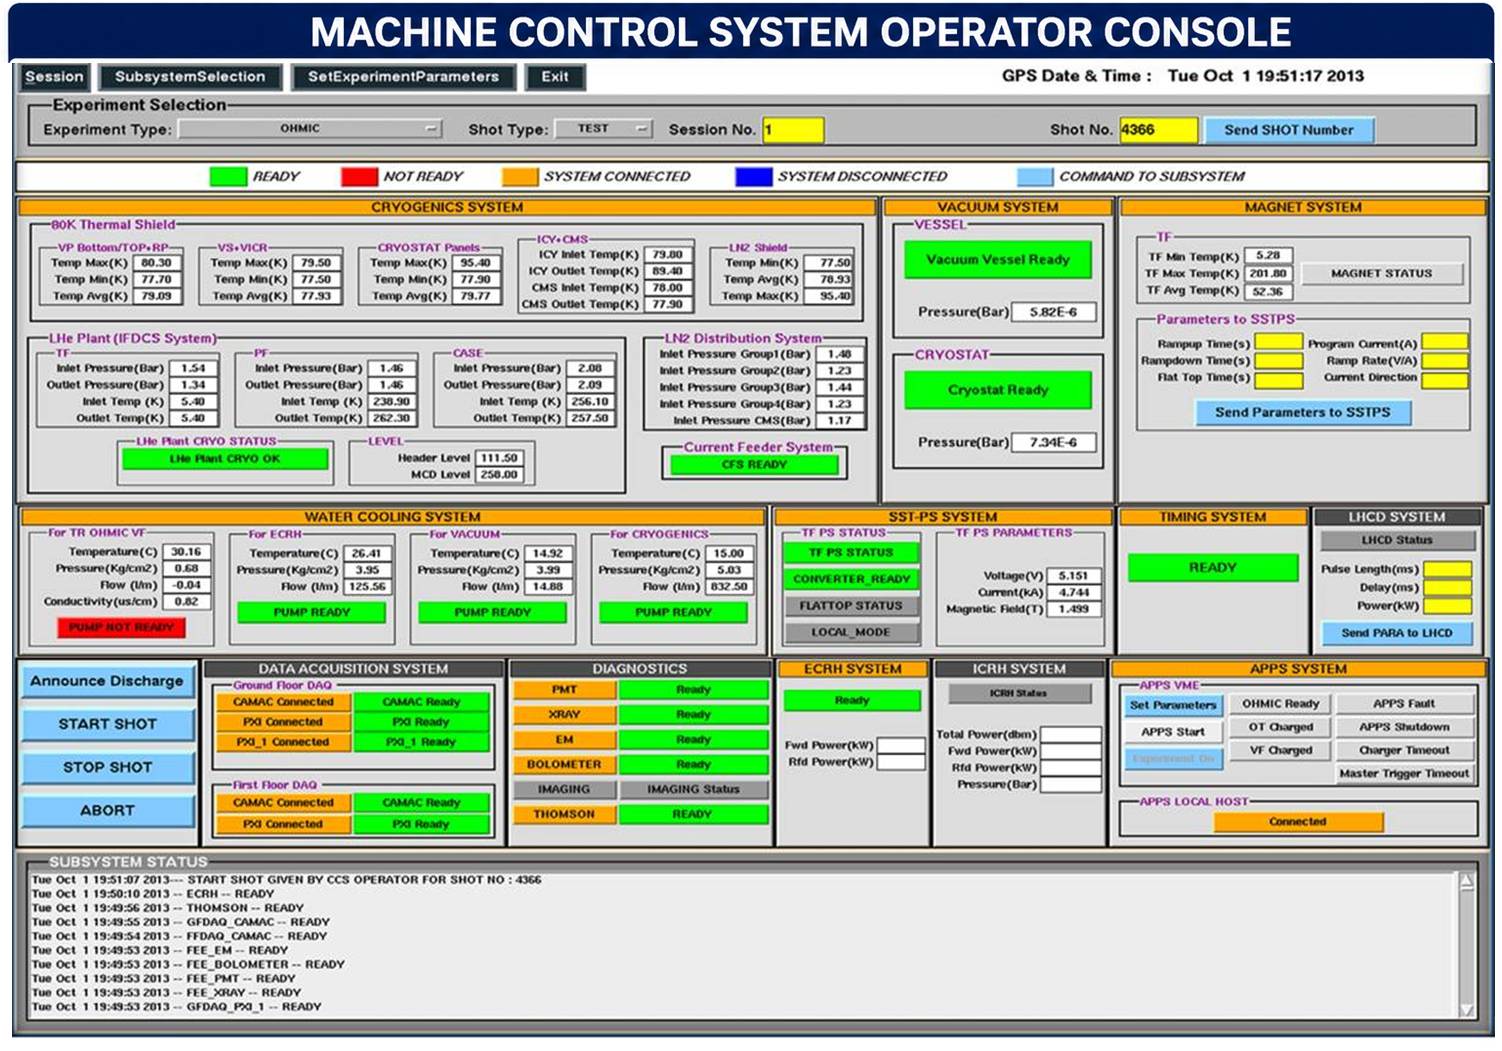Click the APPS Start button
This screenshot has height=1051, width=1502.
(x=1173, y=732)
